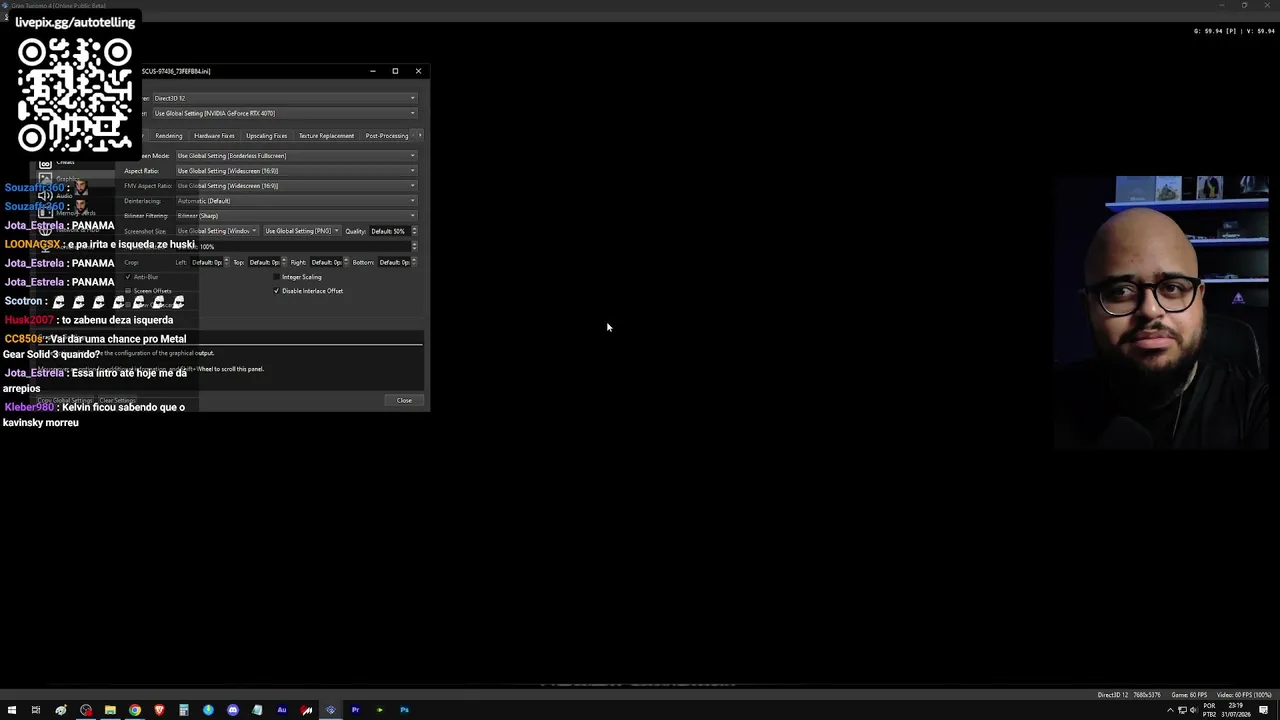Open the Bilinear Filtering dropdown
Screen dimensions: 1280x720
coord(296,216)
